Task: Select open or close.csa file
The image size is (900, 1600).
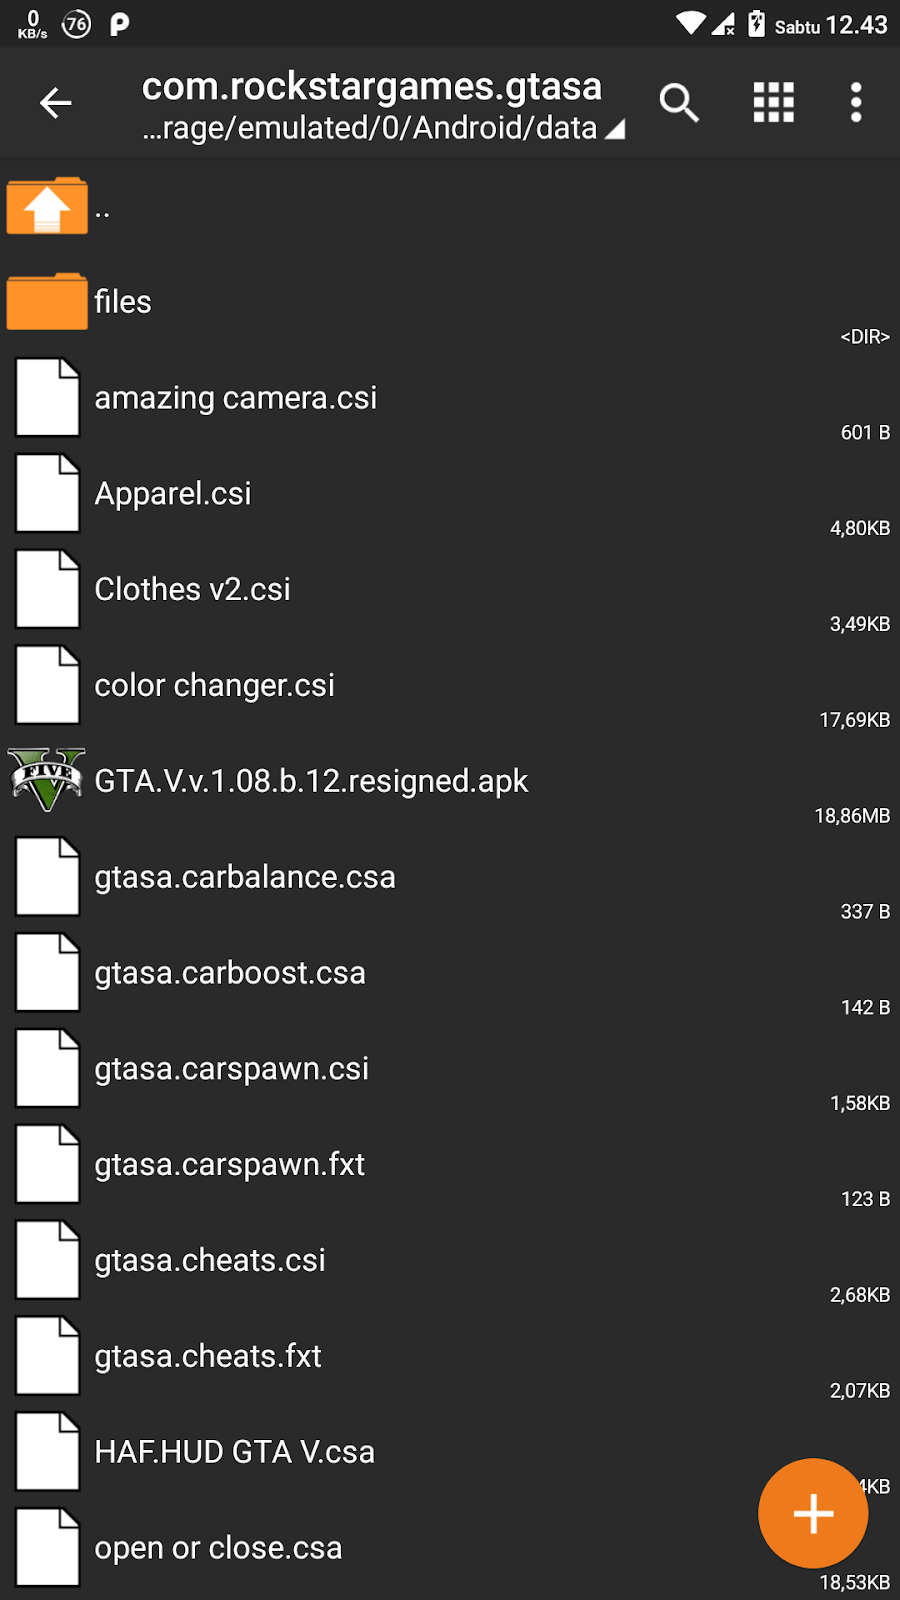Action: pyautogui.click(x=218, y=1548)
